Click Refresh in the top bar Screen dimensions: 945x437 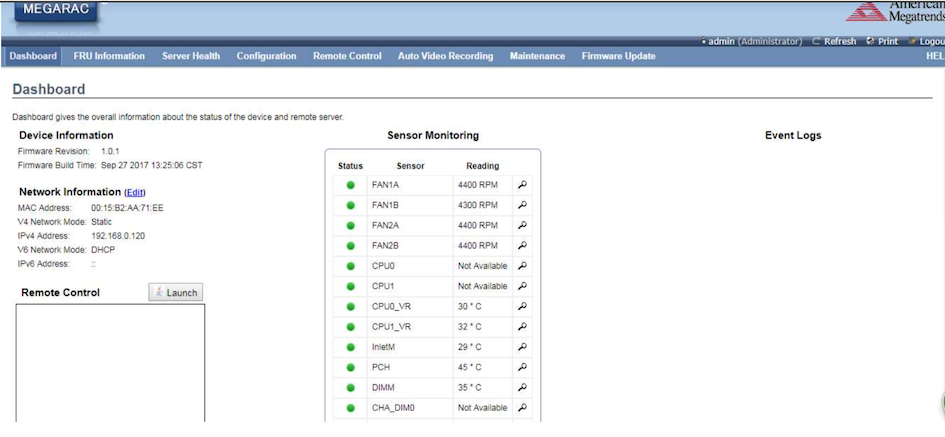click(834, 41)
